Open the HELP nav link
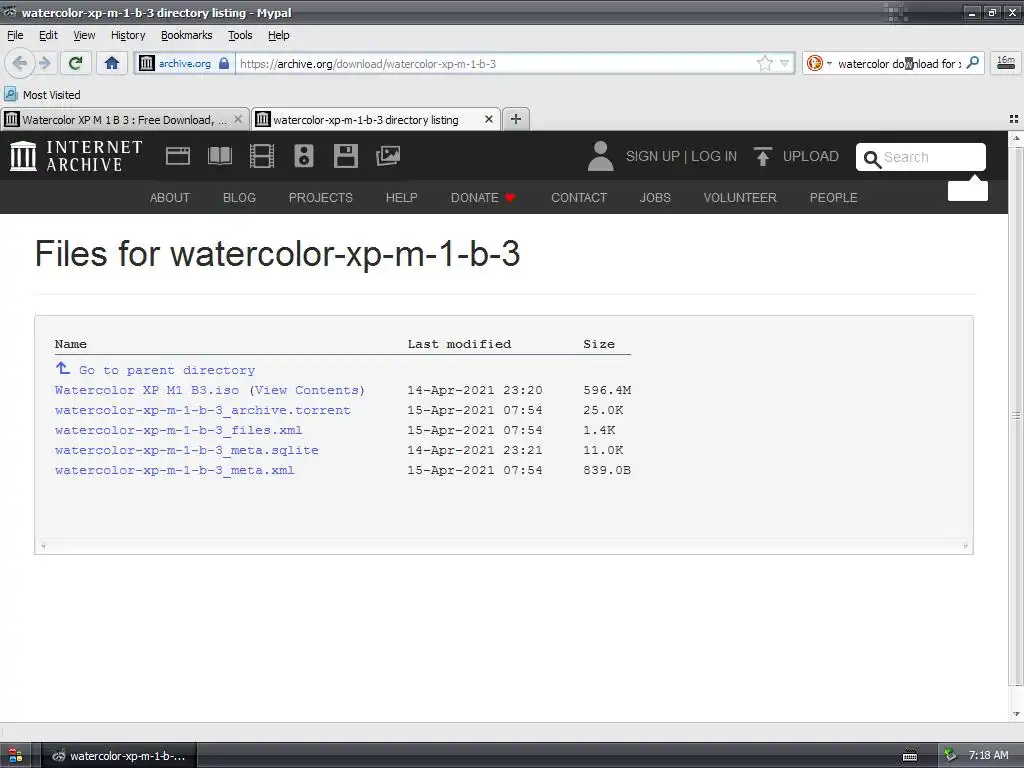Image resolution: width=1024 pixels, height=768 pixels. (402, 198)
